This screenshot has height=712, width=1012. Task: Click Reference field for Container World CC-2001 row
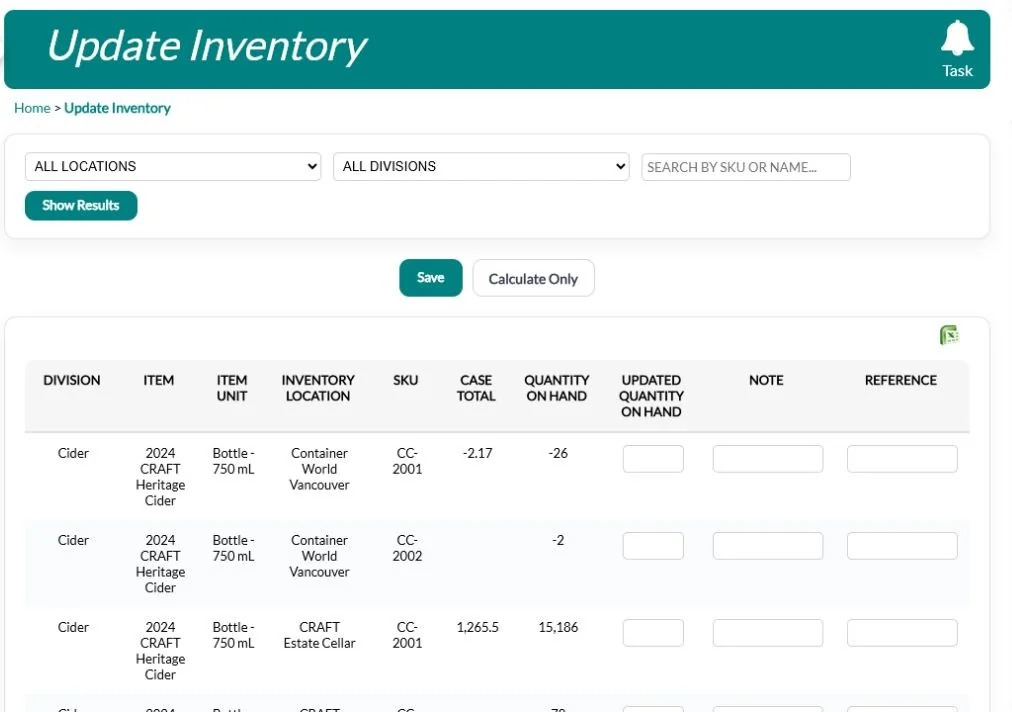(902, 459)
